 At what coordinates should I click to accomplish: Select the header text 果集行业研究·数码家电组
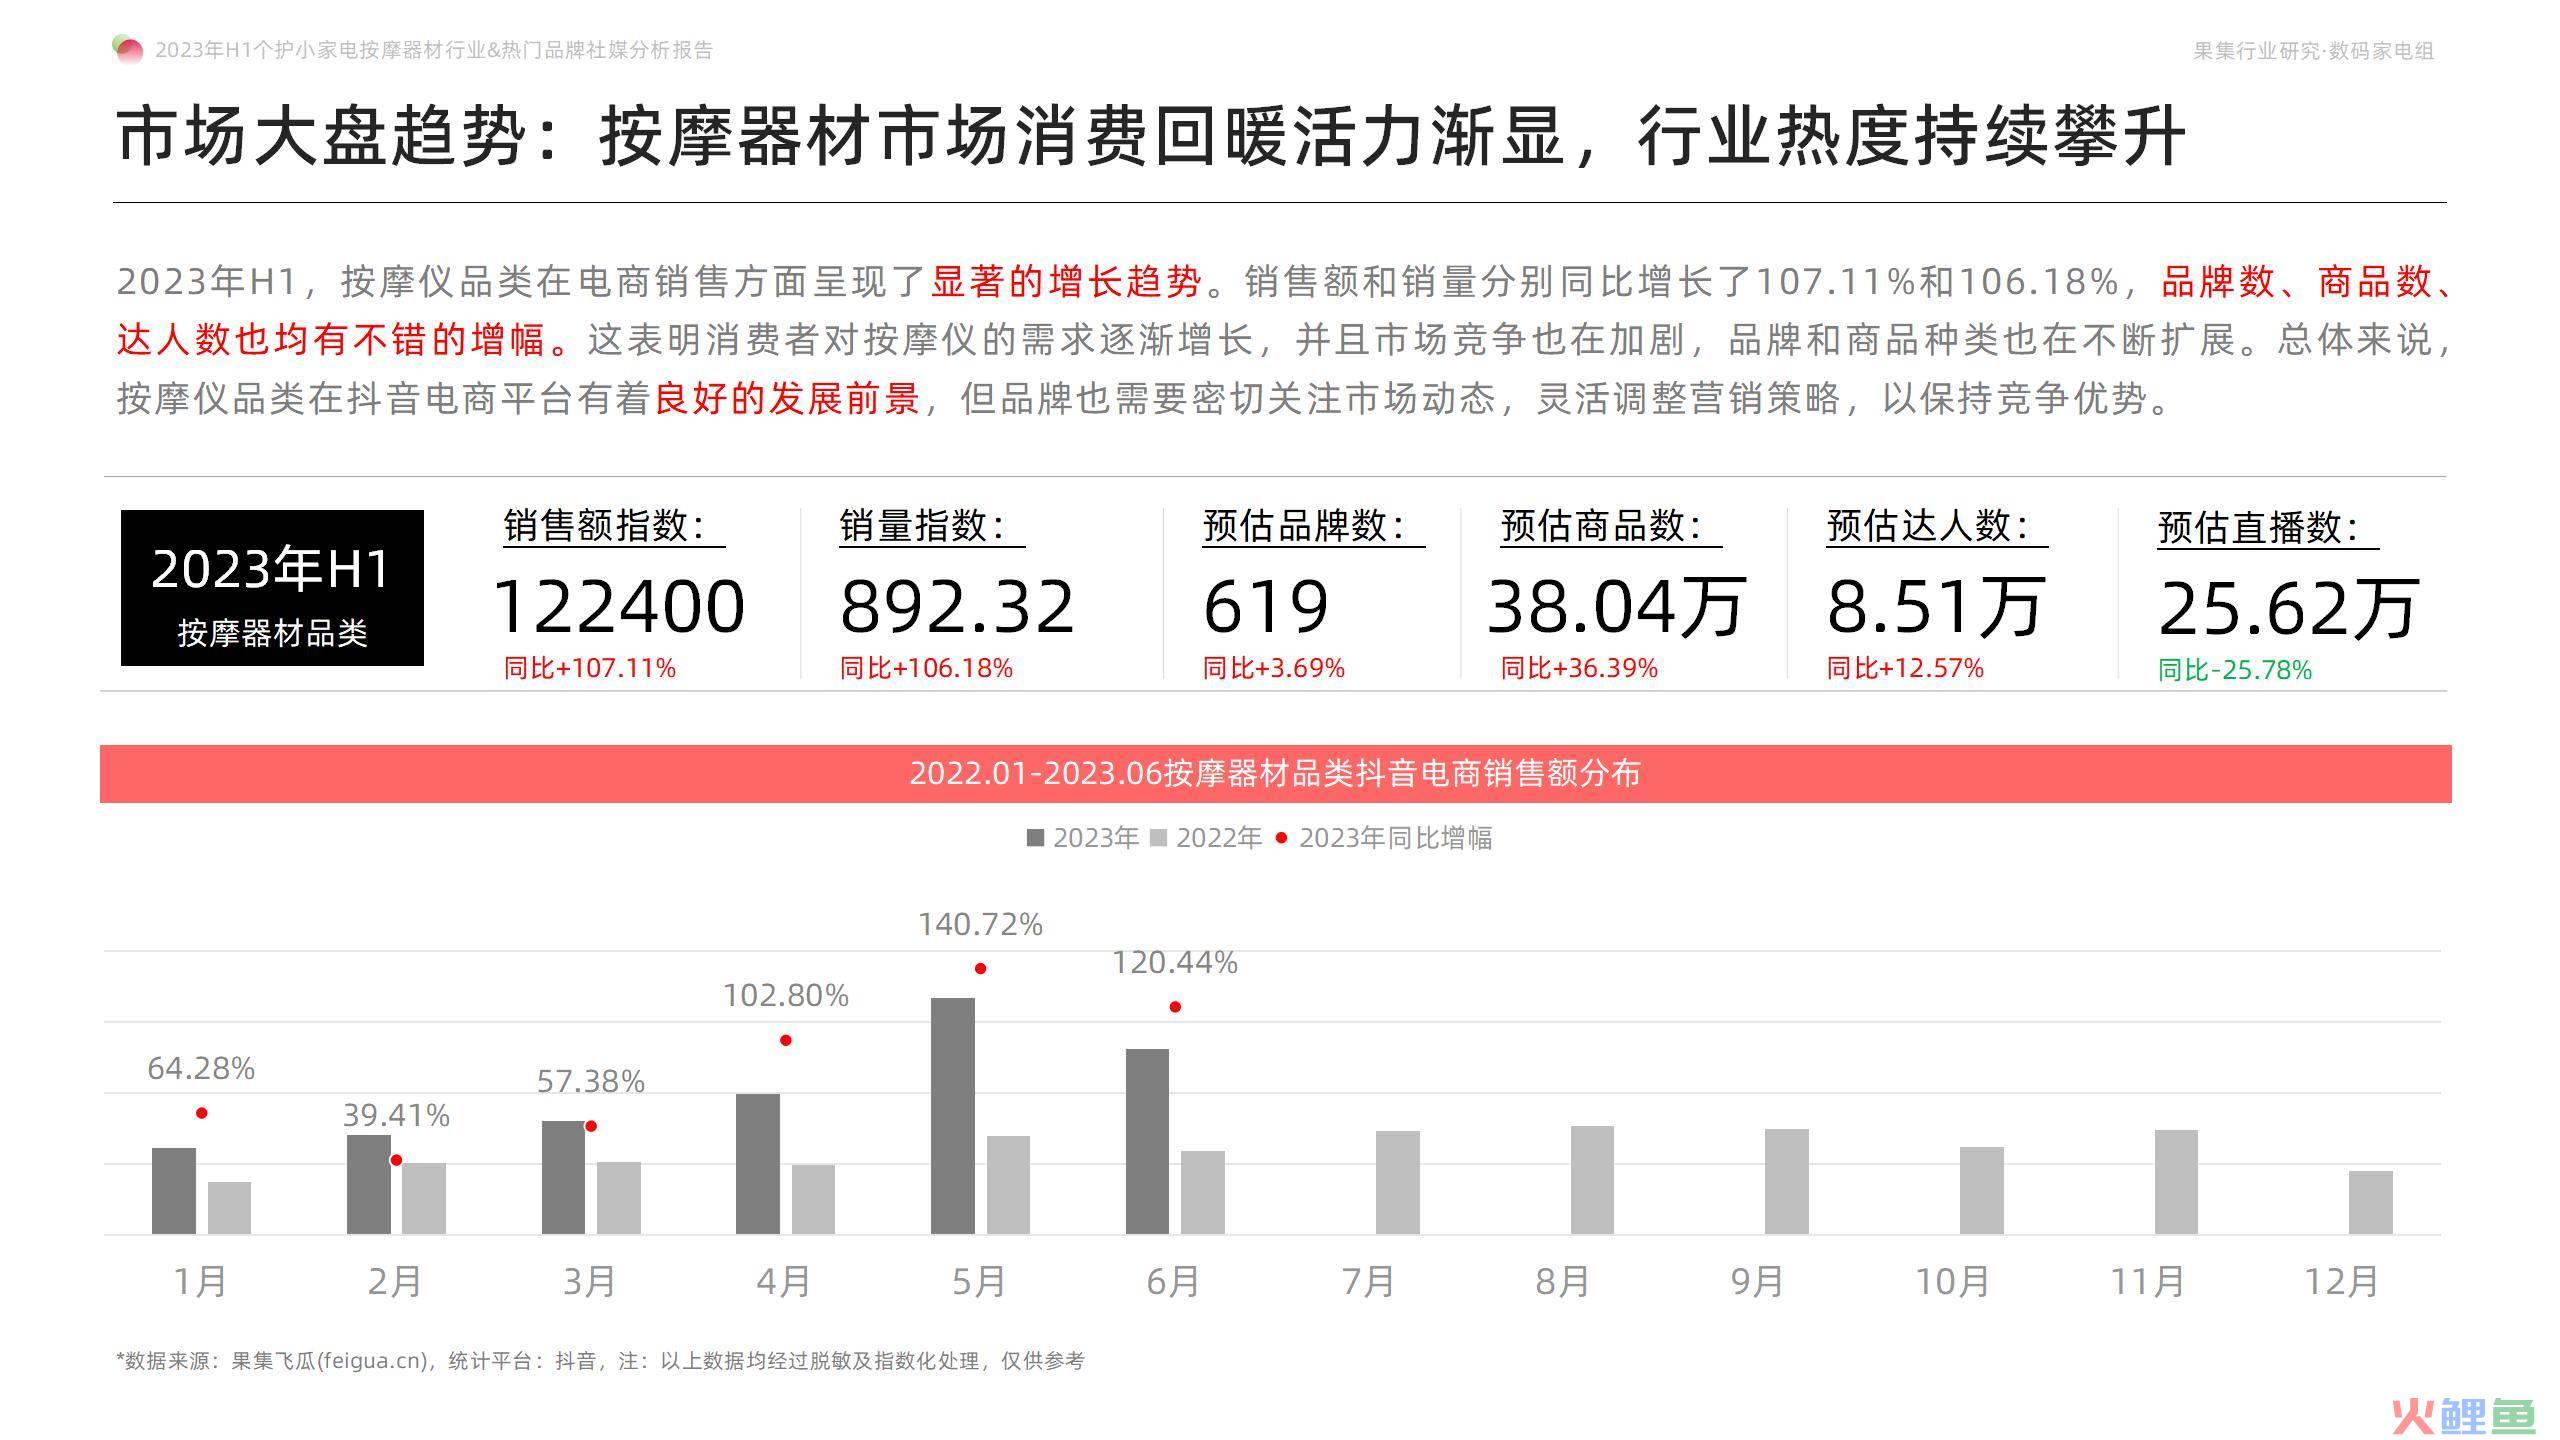(2313, 51)
